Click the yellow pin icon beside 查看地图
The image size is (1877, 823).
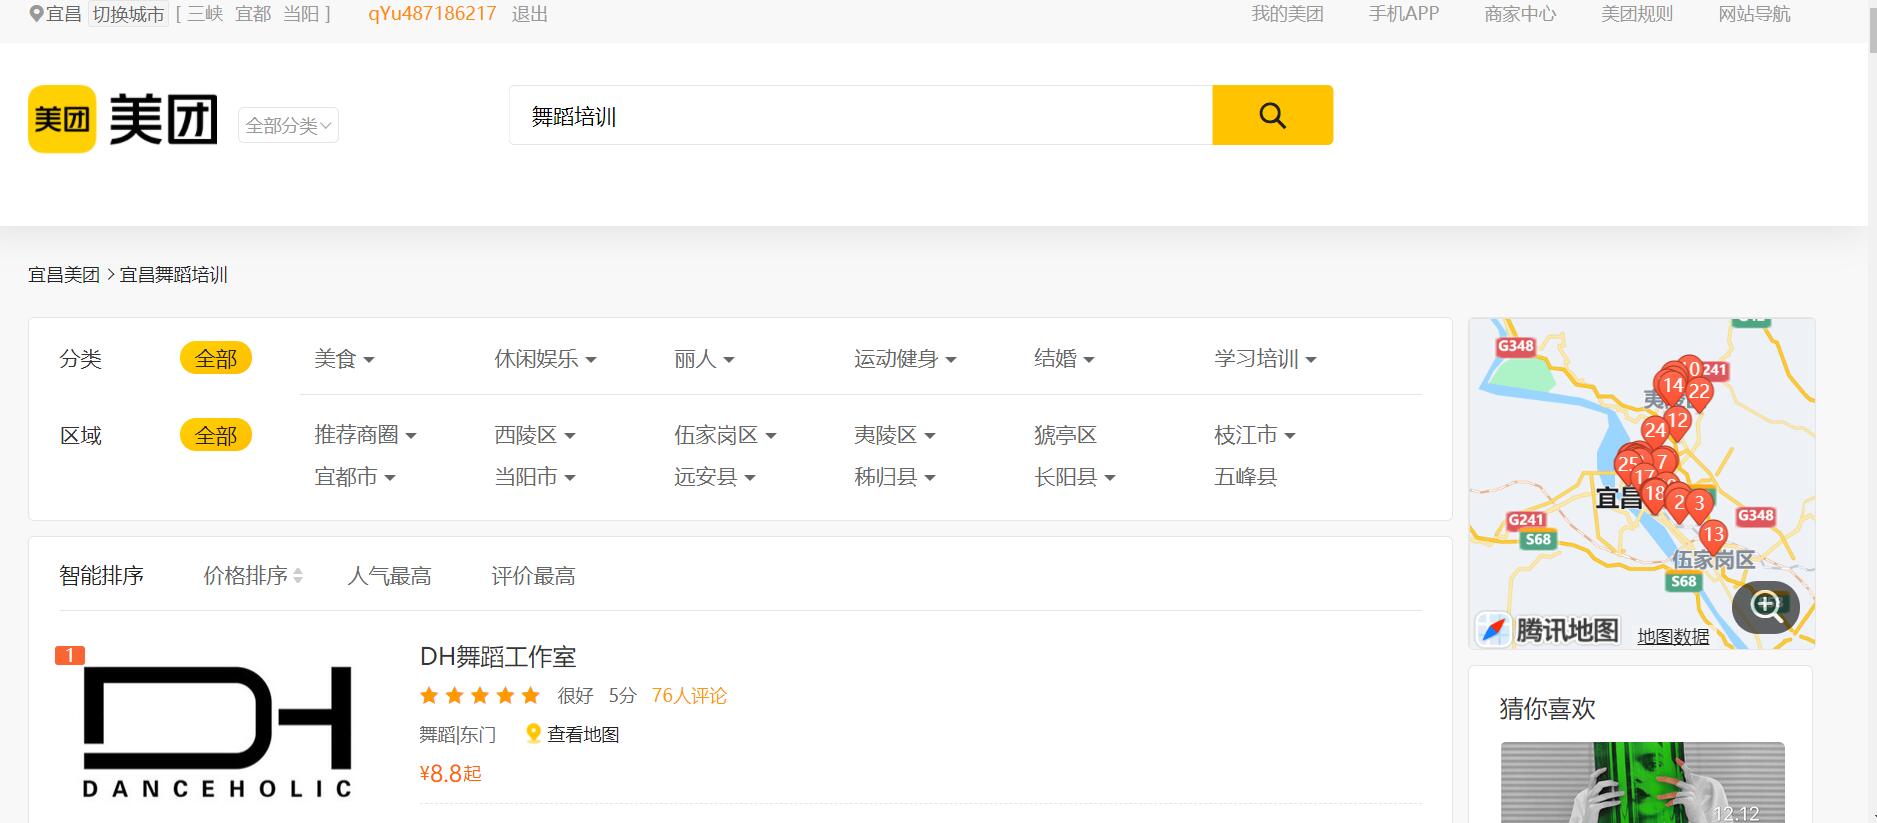pos(533,734)
